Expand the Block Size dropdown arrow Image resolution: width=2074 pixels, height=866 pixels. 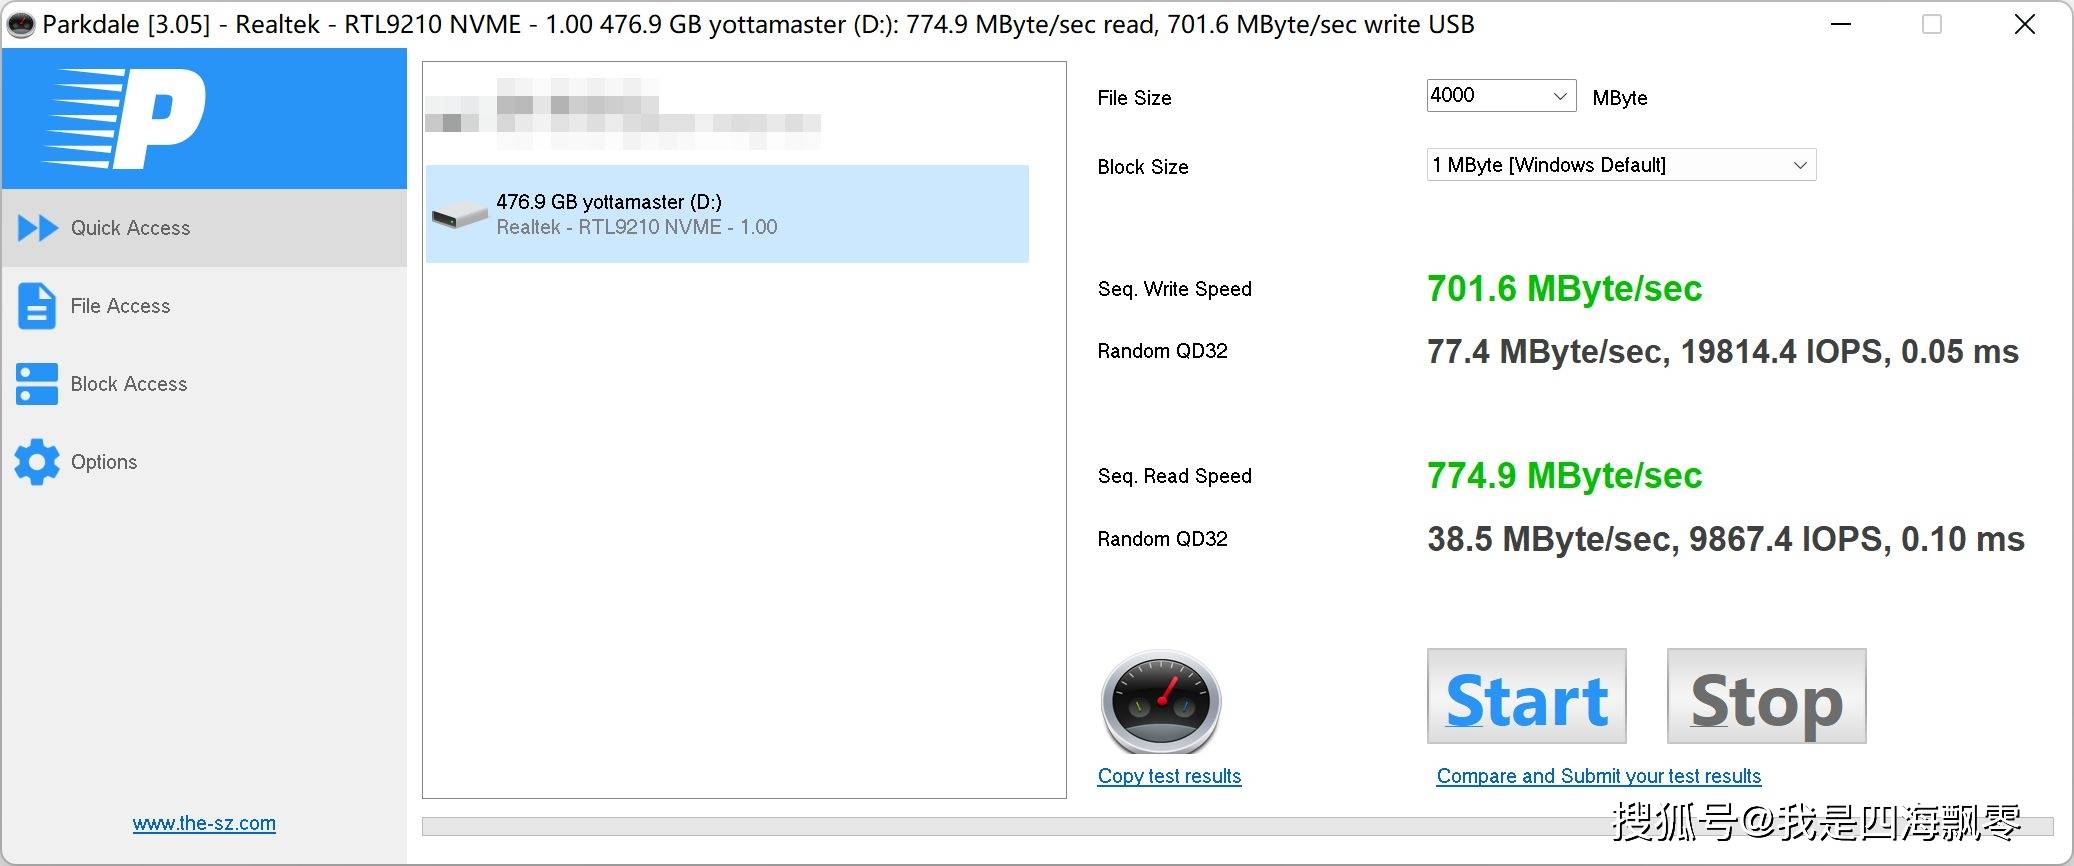1800,165
